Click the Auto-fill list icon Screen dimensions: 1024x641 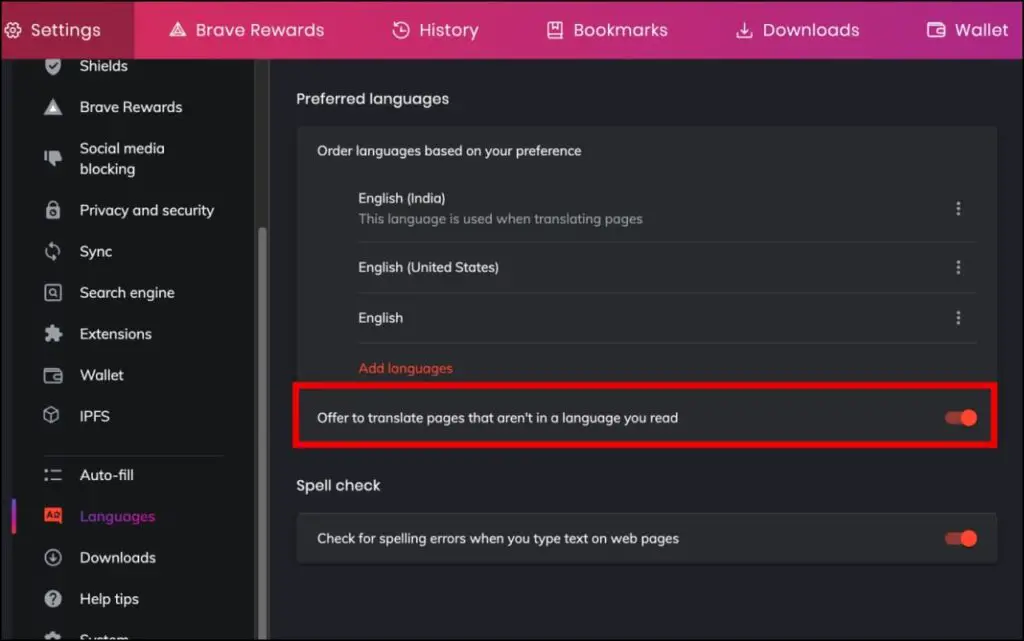(53, 475)
